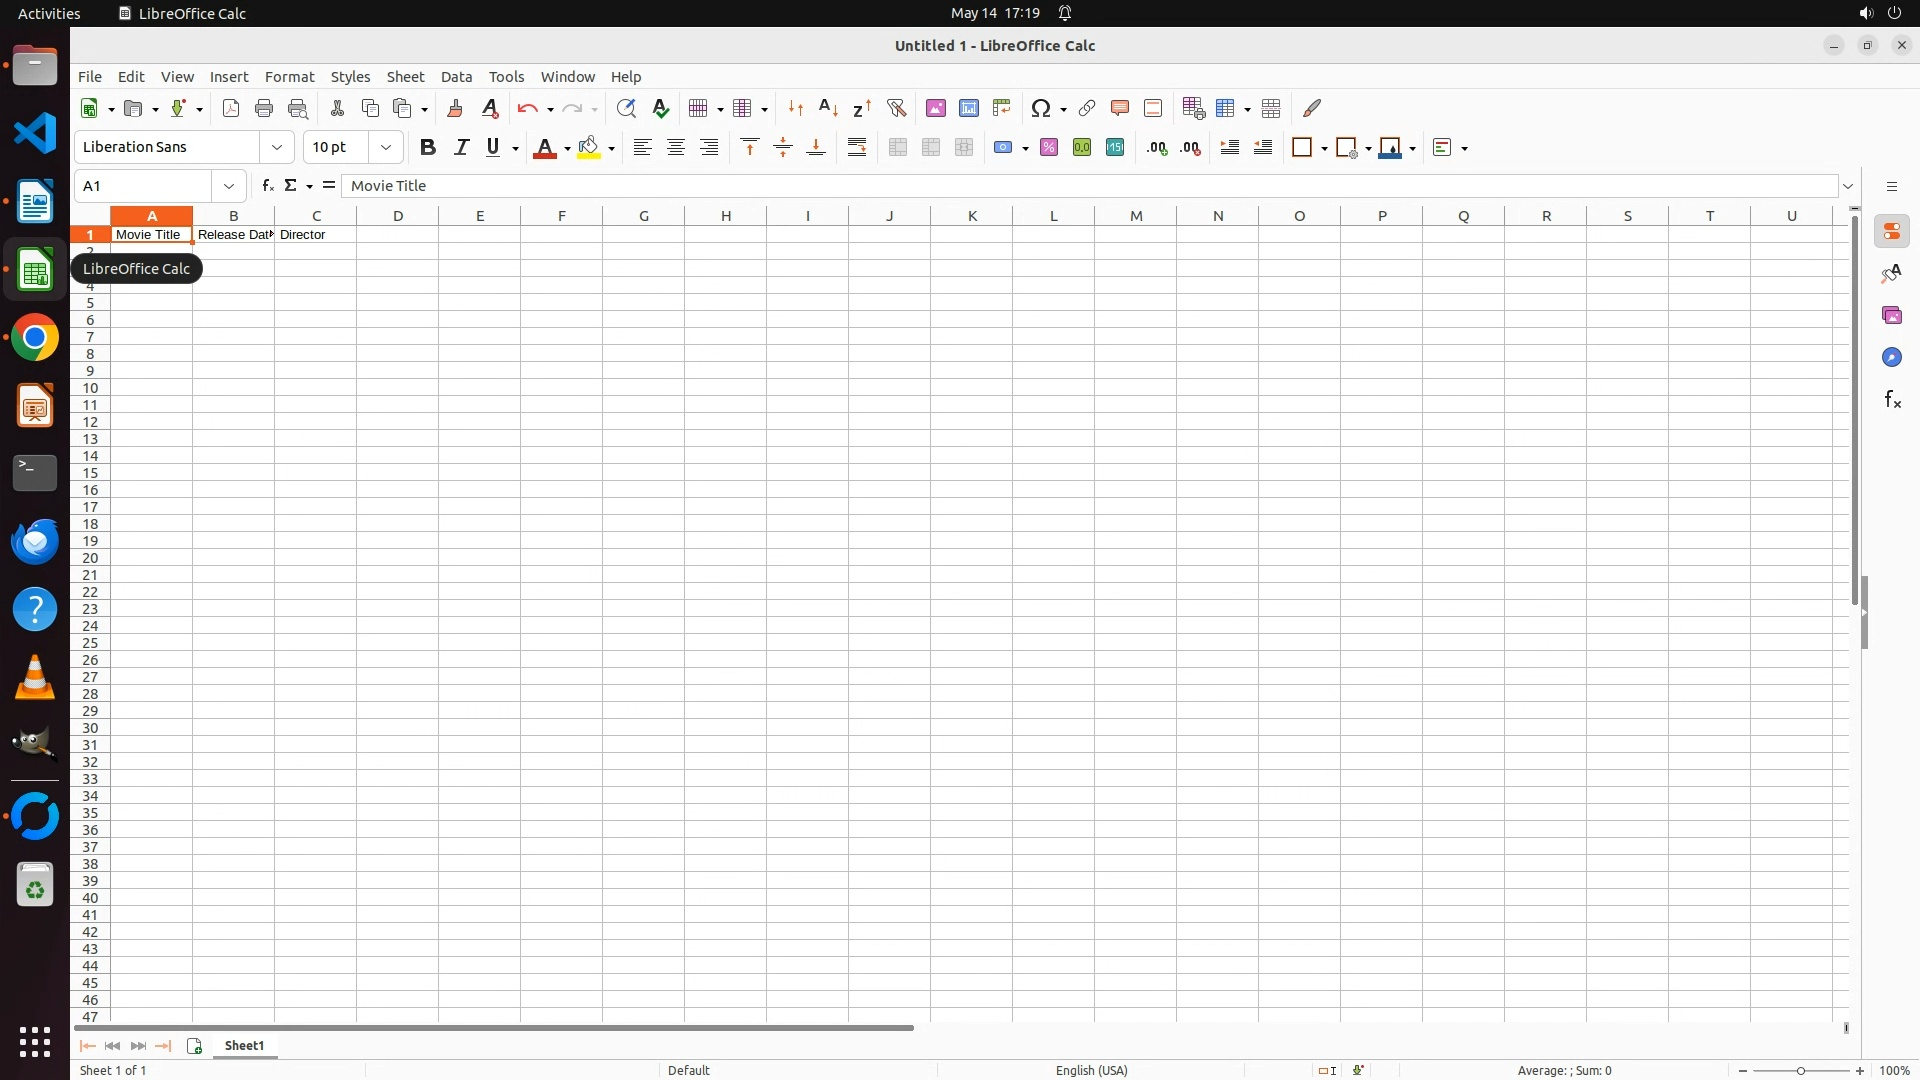Click the AutoFilter funnel icon
The image size is (1920, 1080).
(x=896, y=108)
